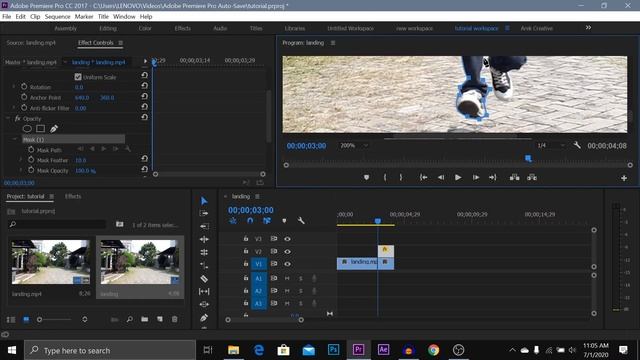Expand the Rotation property

click(x=13, y=87)
